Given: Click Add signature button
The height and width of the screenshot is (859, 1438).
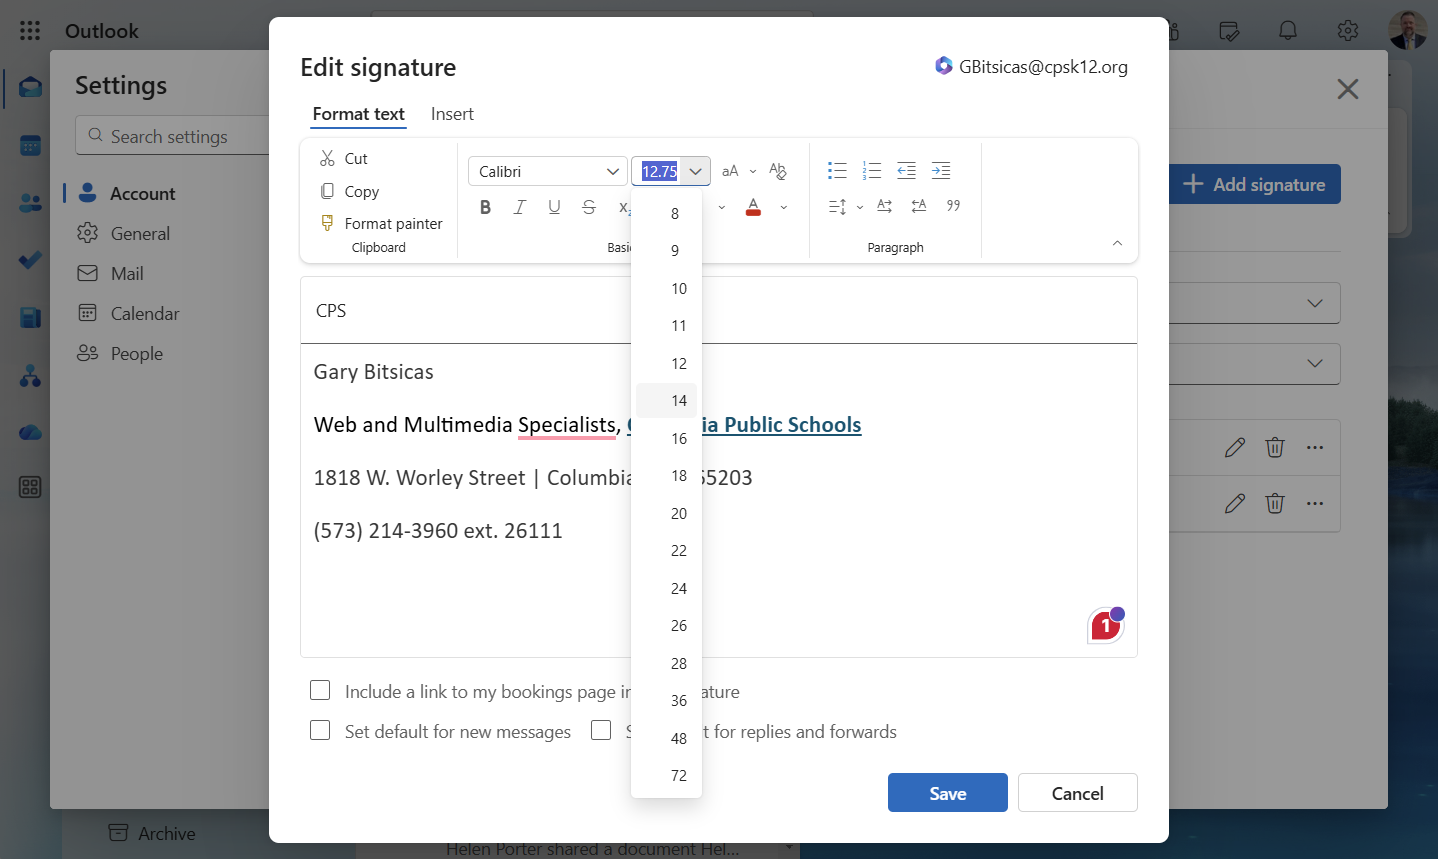Looking at the screenshot, I should (1254, 184).
